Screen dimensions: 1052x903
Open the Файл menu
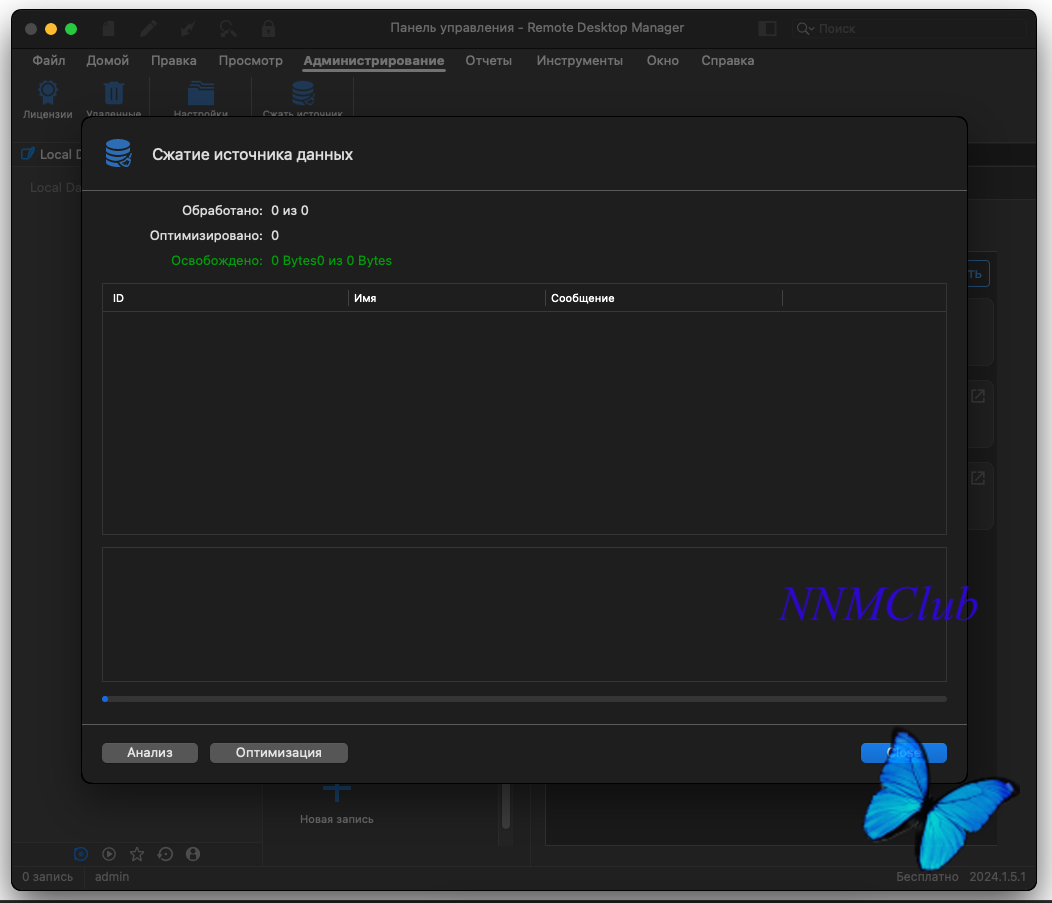coord(49,60)
